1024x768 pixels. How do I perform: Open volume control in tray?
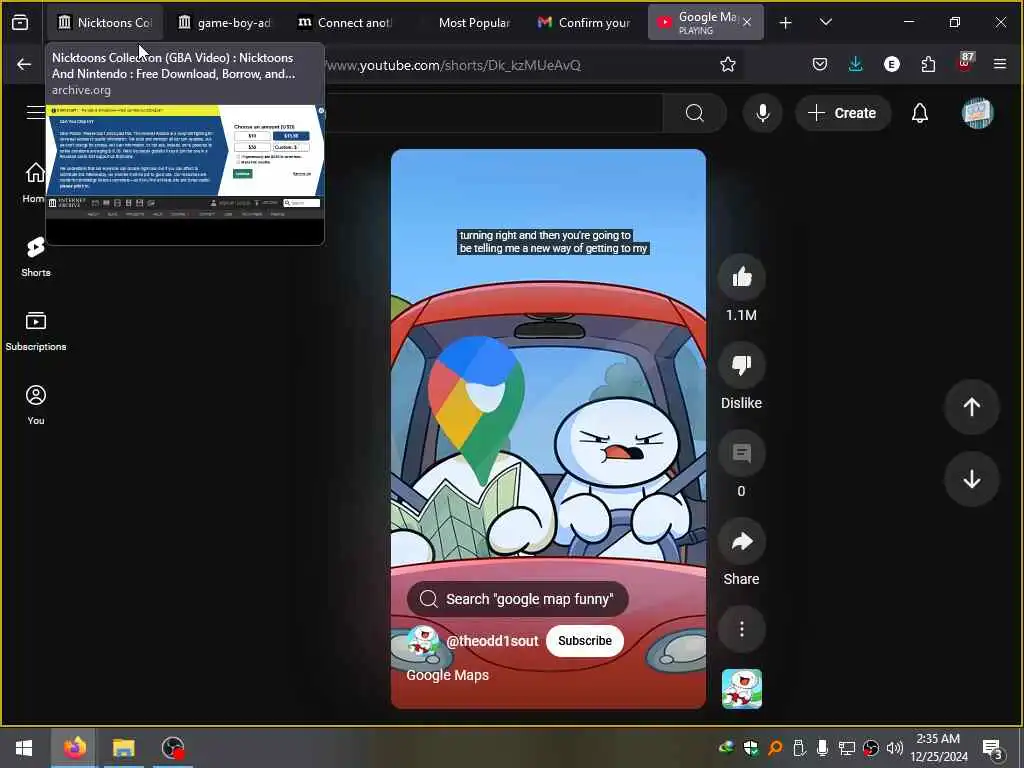point(895,748)
